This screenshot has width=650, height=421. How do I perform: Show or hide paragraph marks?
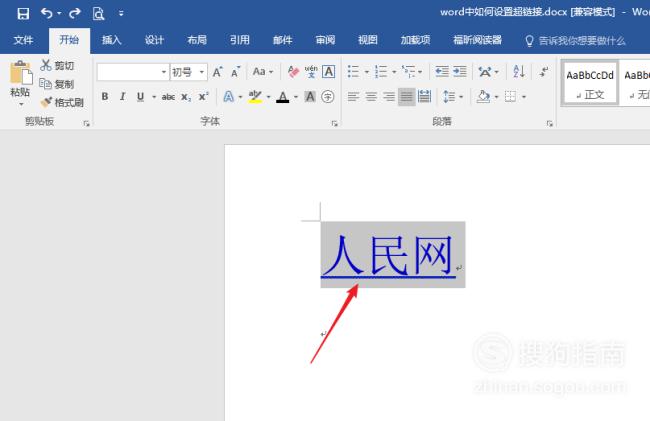pyautogui.click(x=544, y=72)
